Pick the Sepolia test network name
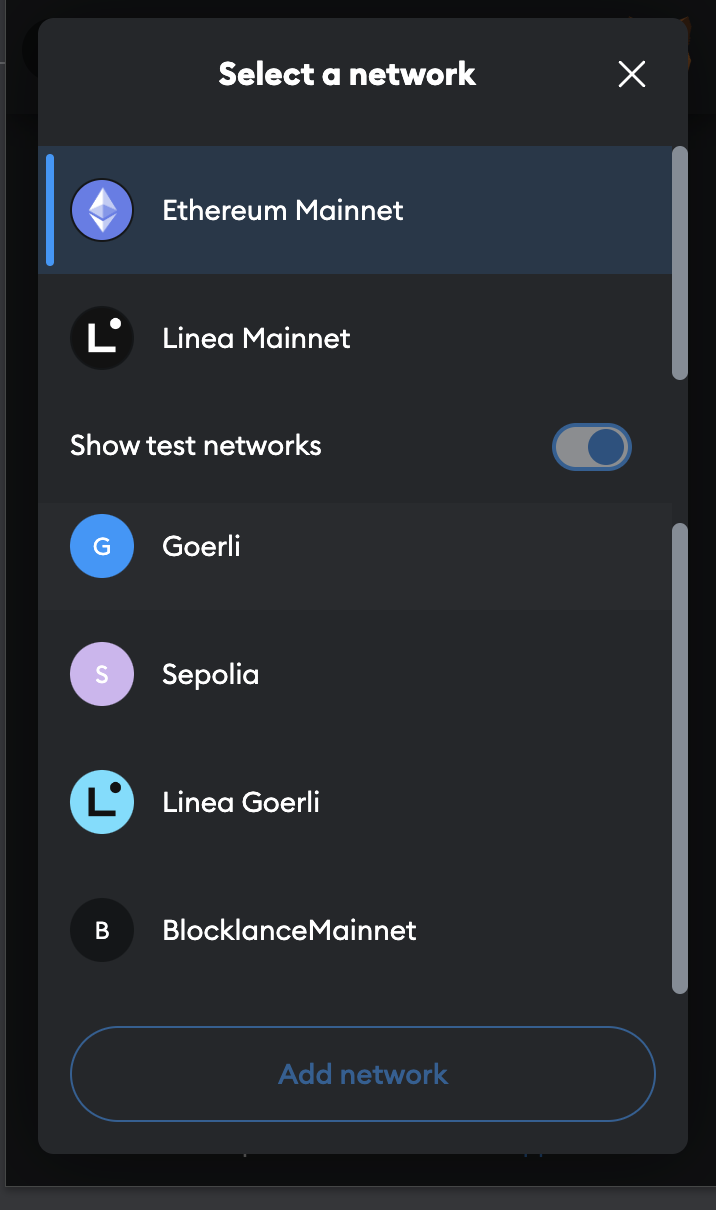 pyautogui.click(x=210, y=674)
